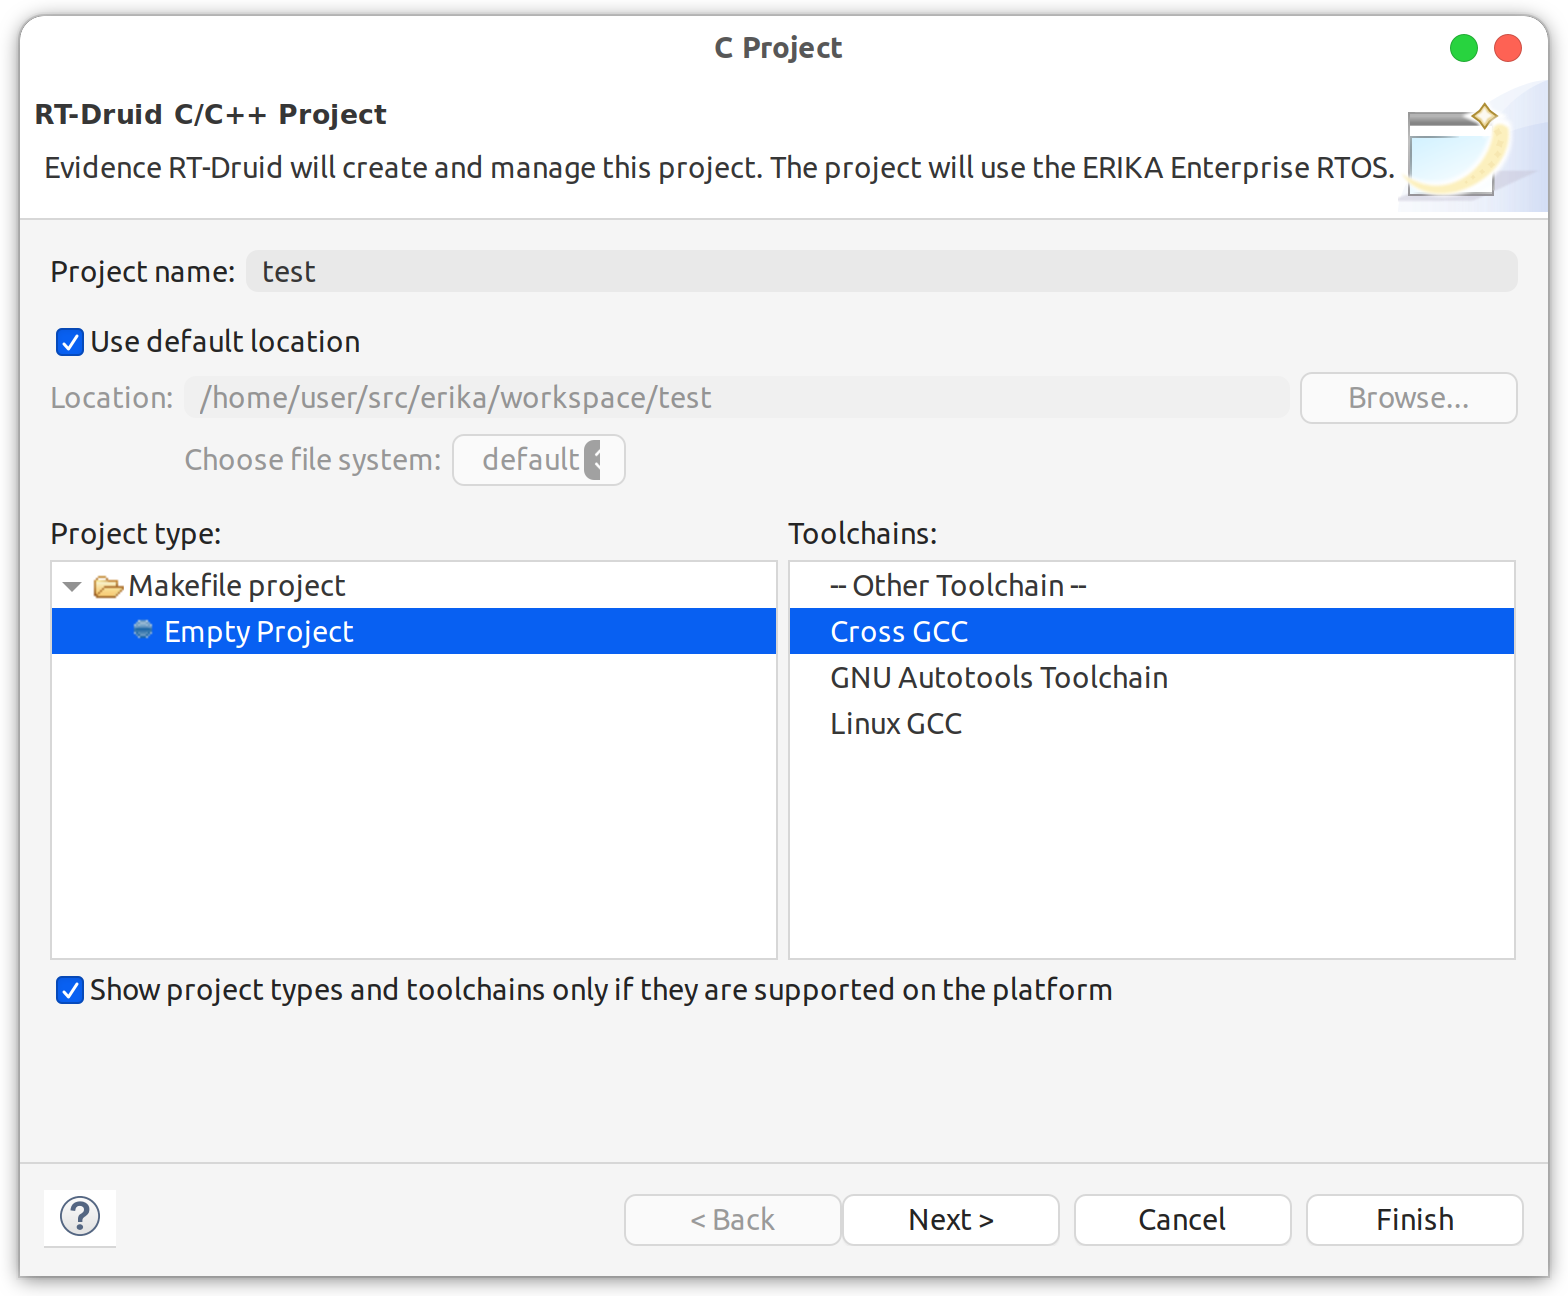Collapse the Makefile project tree node

[72, 586]
